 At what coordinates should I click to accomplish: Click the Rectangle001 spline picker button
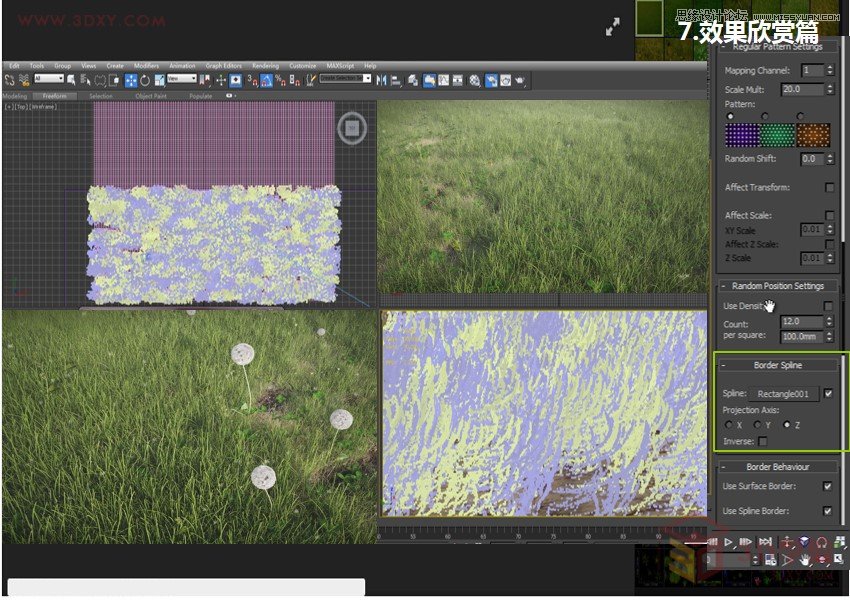pyautogui.click(x=784, y=394)
